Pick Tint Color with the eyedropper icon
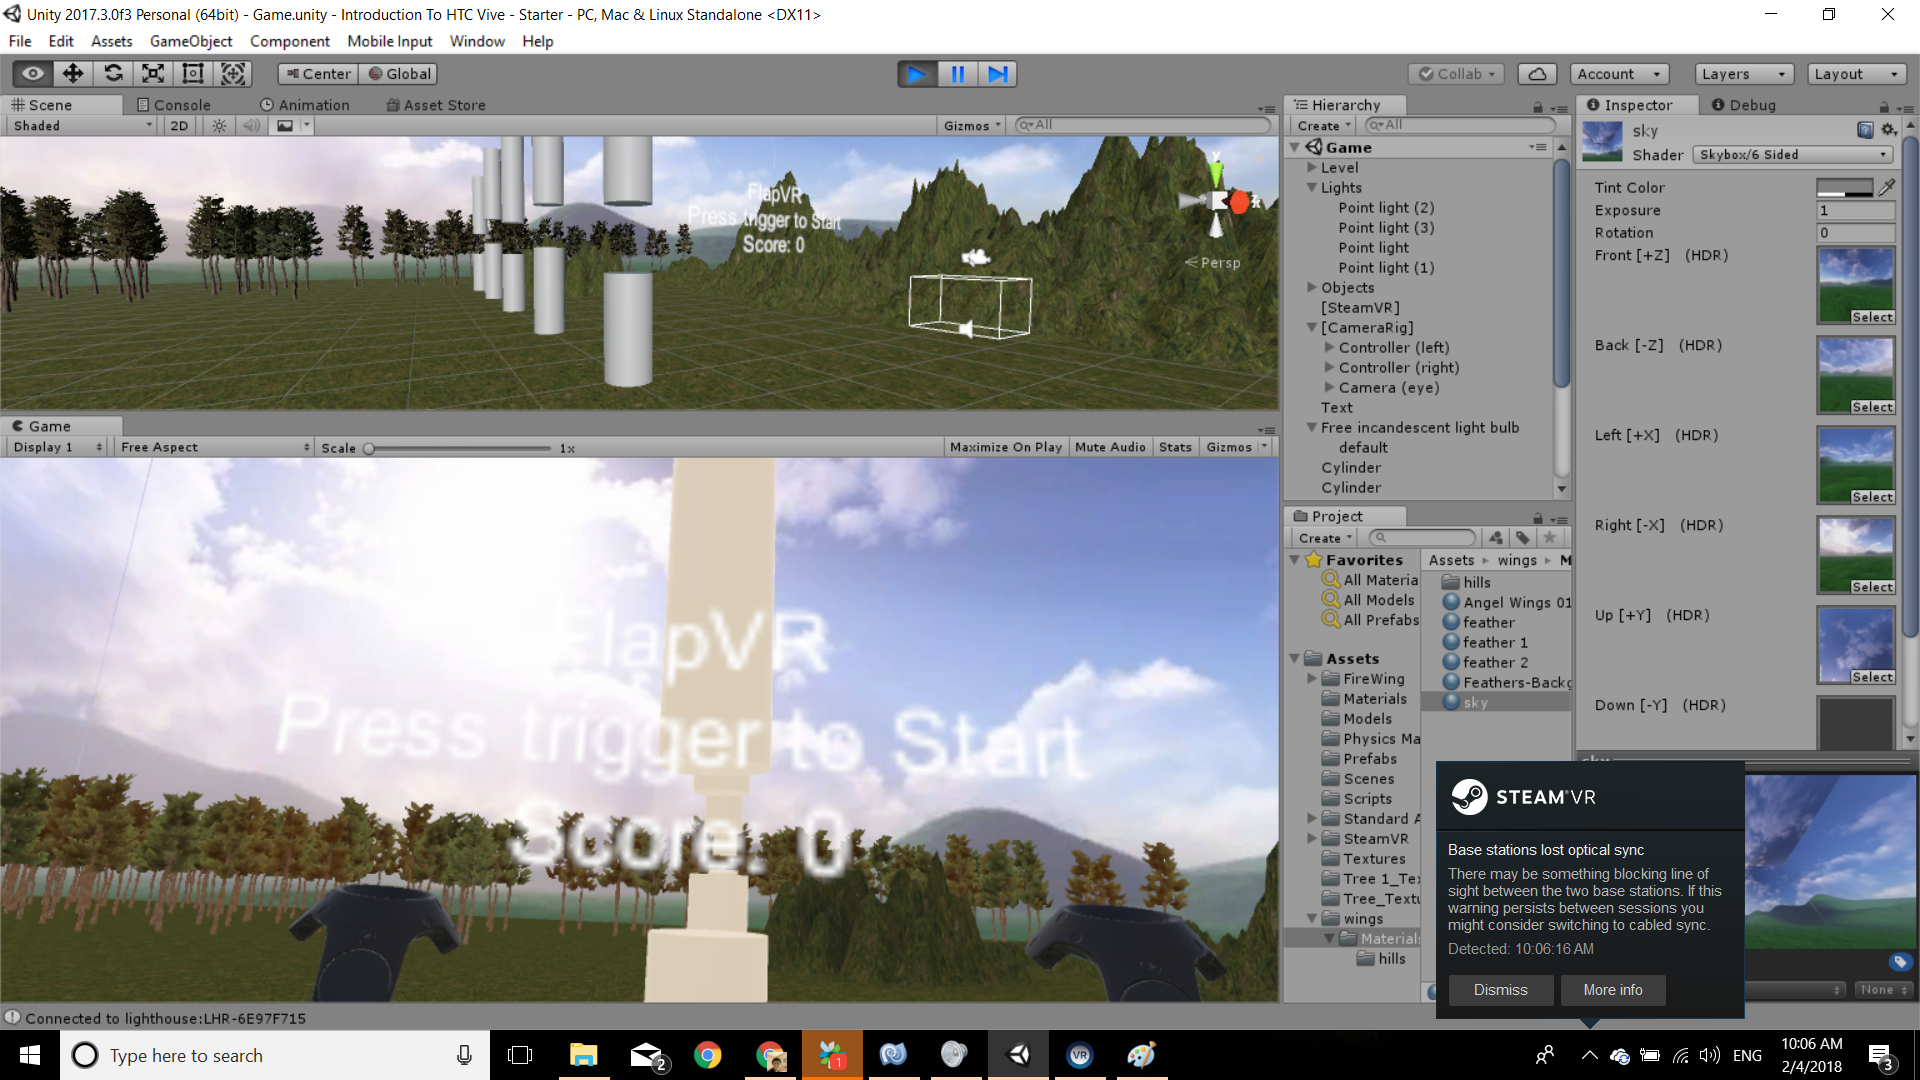Viewport: 1920px width, 1080px height. tap(1887, 187)
